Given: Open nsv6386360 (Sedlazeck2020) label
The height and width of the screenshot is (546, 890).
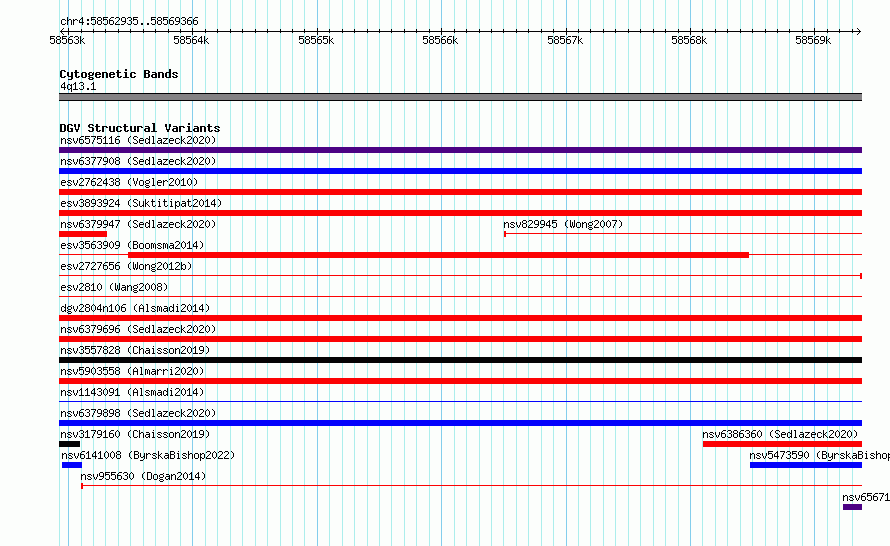Looking at the screenshot, I should coord(780,434).
